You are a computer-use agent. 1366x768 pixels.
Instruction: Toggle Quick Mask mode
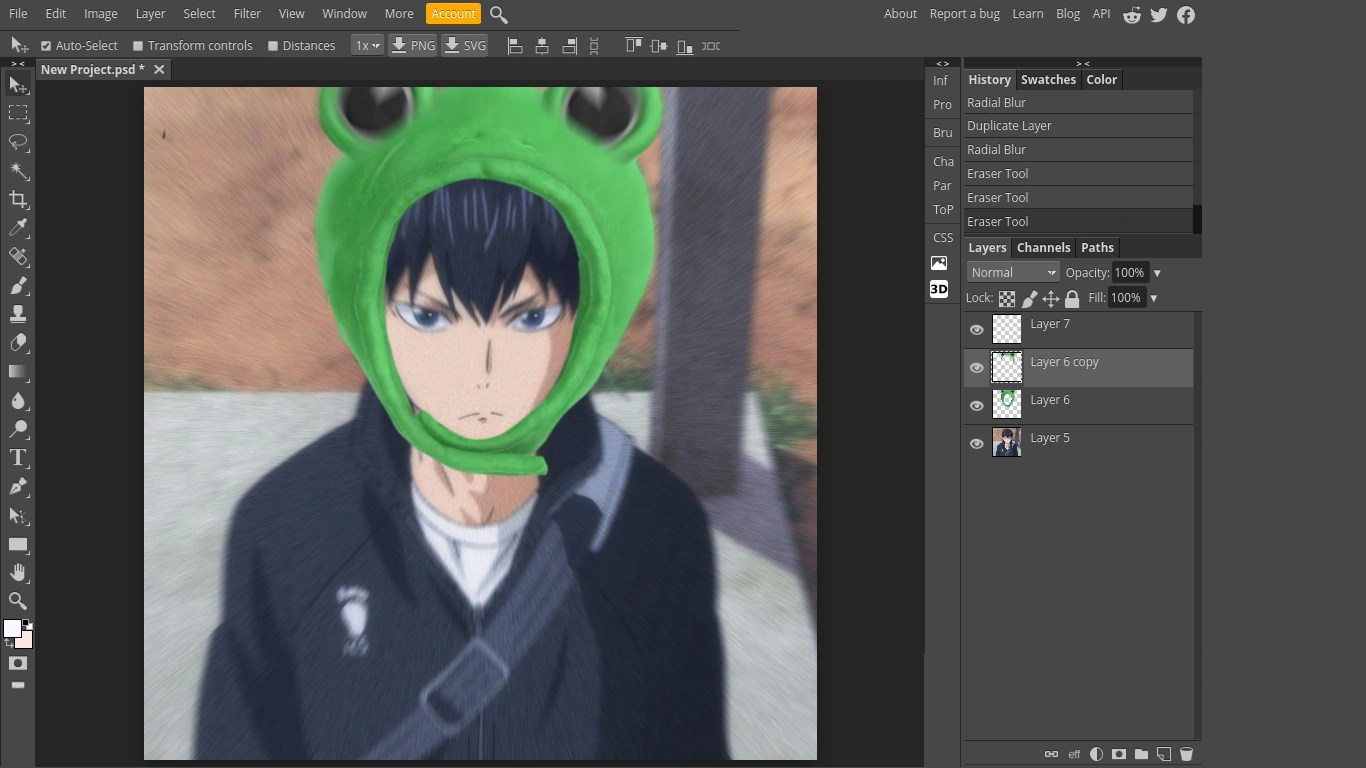pyautogui.click(x=18, y=663)
